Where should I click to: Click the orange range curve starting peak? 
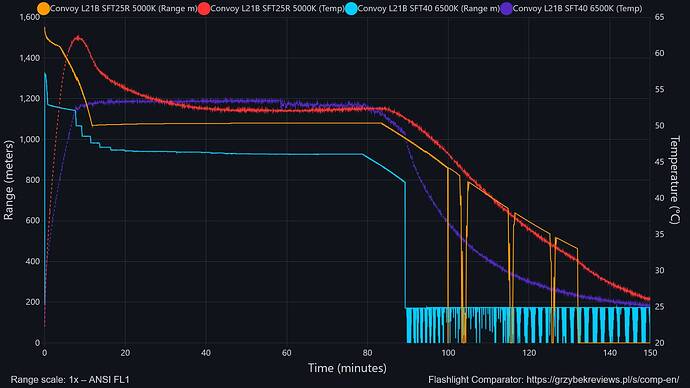tap(44, 28)
